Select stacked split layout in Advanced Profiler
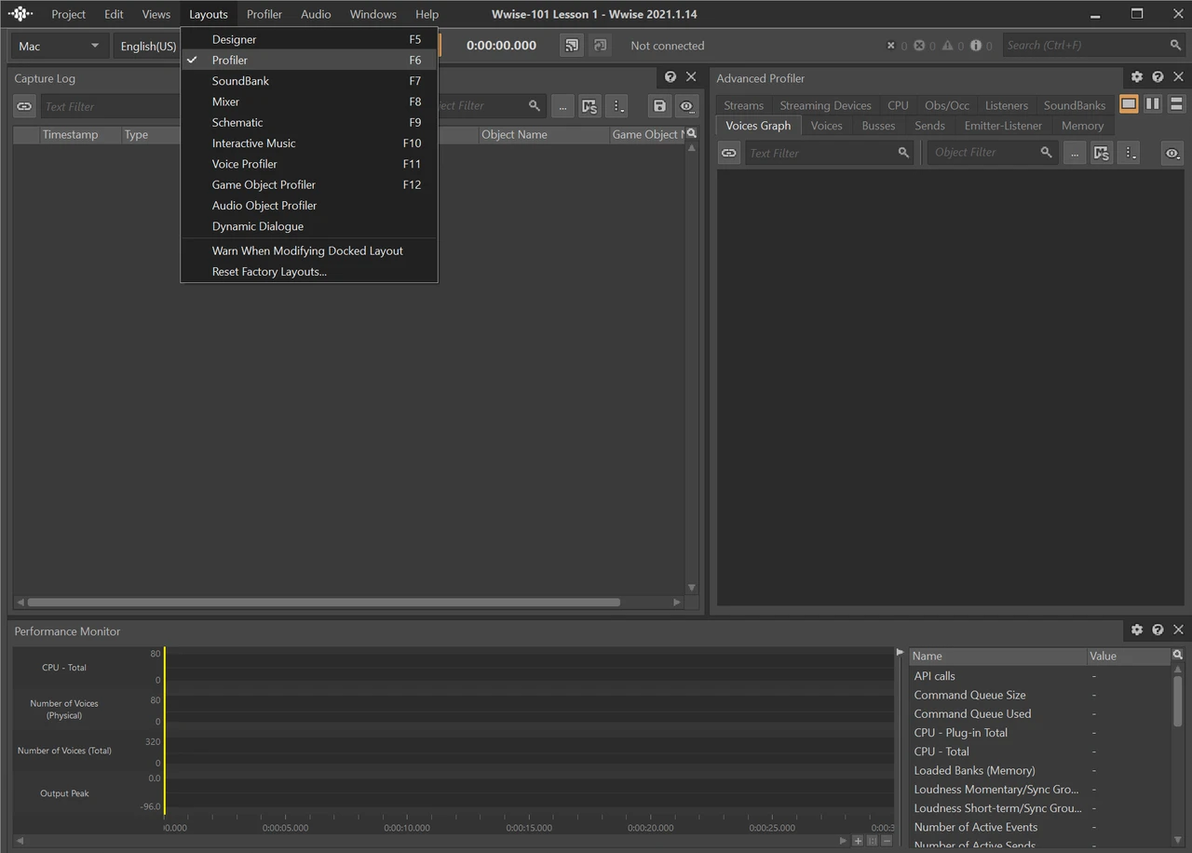Viewport: 1192px width, 853px height. click(1176, 104)
